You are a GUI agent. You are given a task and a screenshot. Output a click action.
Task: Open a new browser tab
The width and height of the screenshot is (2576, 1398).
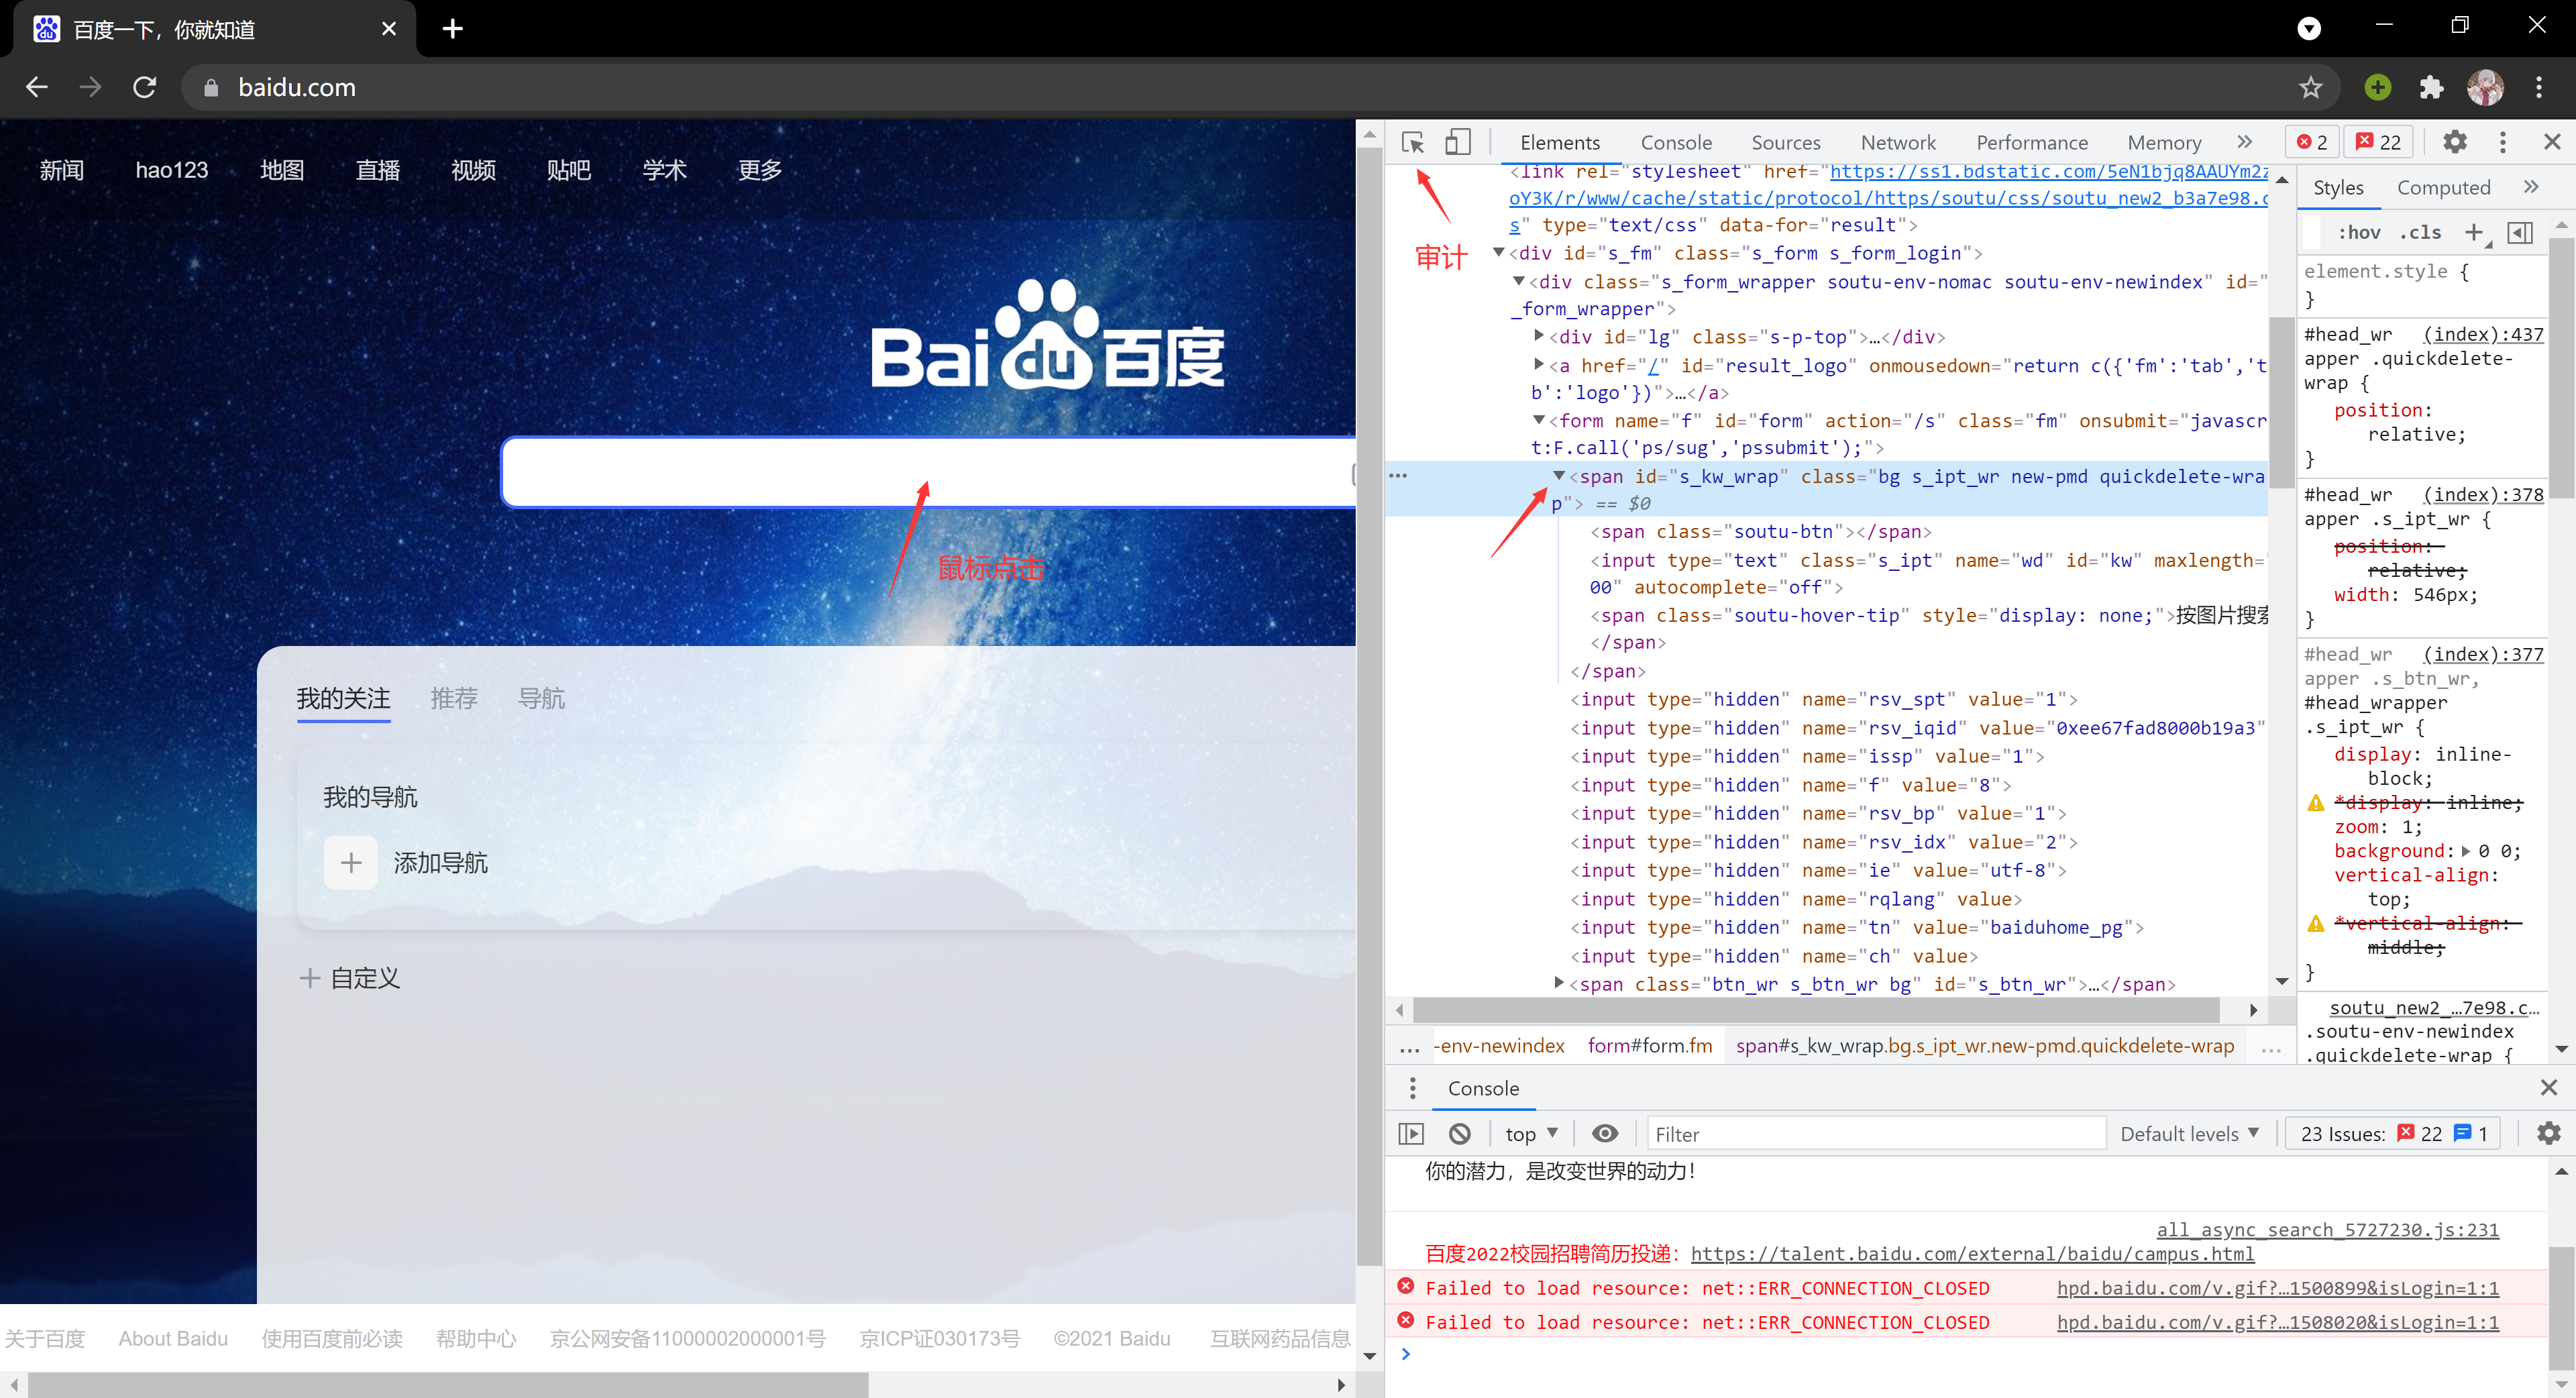point(453,29)
